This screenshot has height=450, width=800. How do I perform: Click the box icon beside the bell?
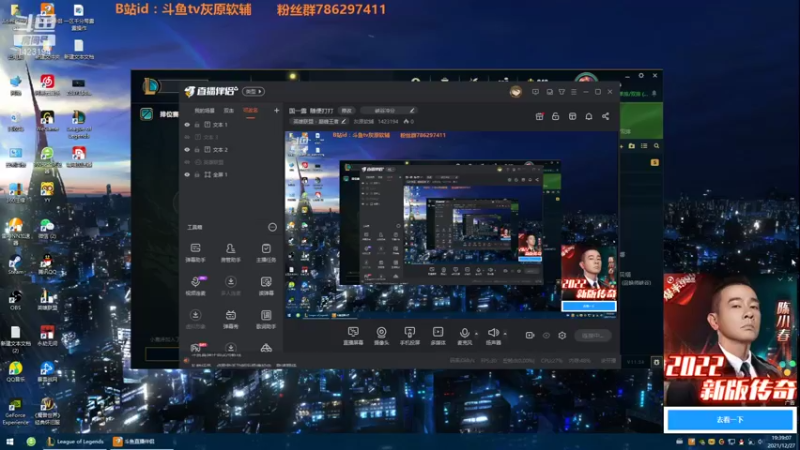tap(572, 116)
